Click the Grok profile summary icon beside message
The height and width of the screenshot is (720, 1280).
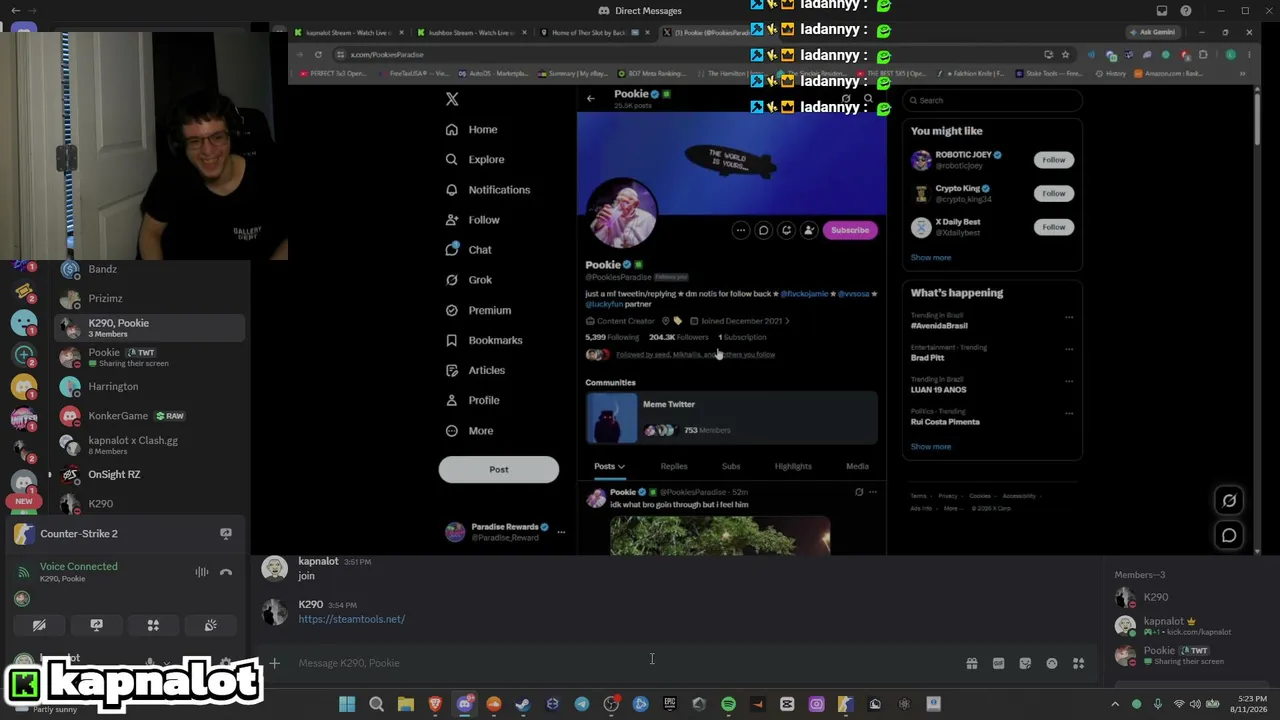pyautogui.click(x=787, y=230)
